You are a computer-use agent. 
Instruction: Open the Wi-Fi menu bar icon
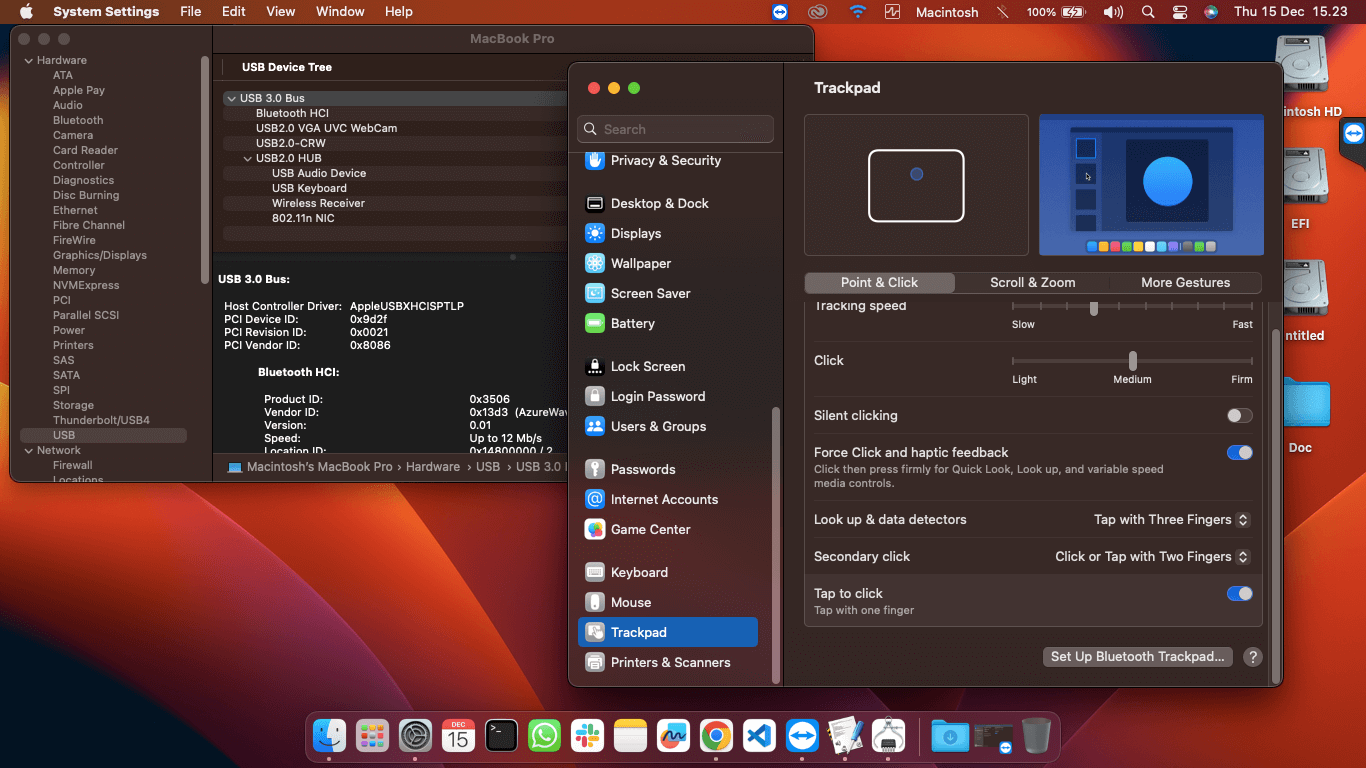click(x=857, y=12)
